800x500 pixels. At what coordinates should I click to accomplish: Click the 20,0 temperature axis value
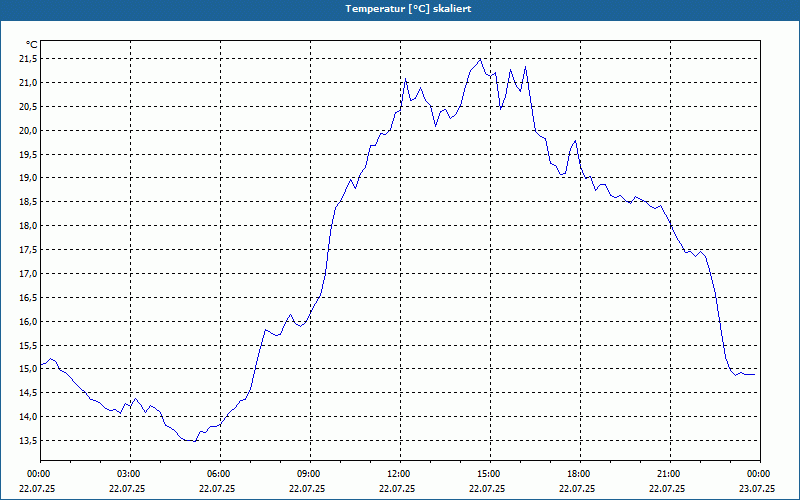(29, 131)
